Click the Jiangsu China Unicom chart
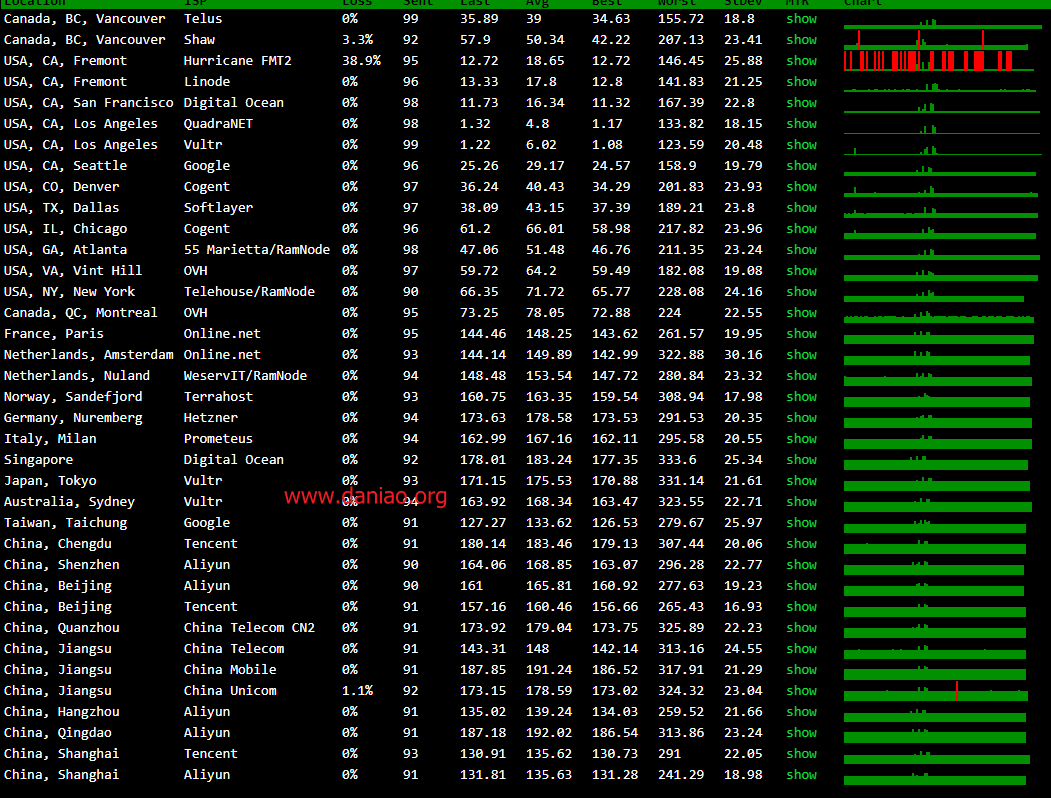Screen dimensions: 1051x798 coord(936,691)
